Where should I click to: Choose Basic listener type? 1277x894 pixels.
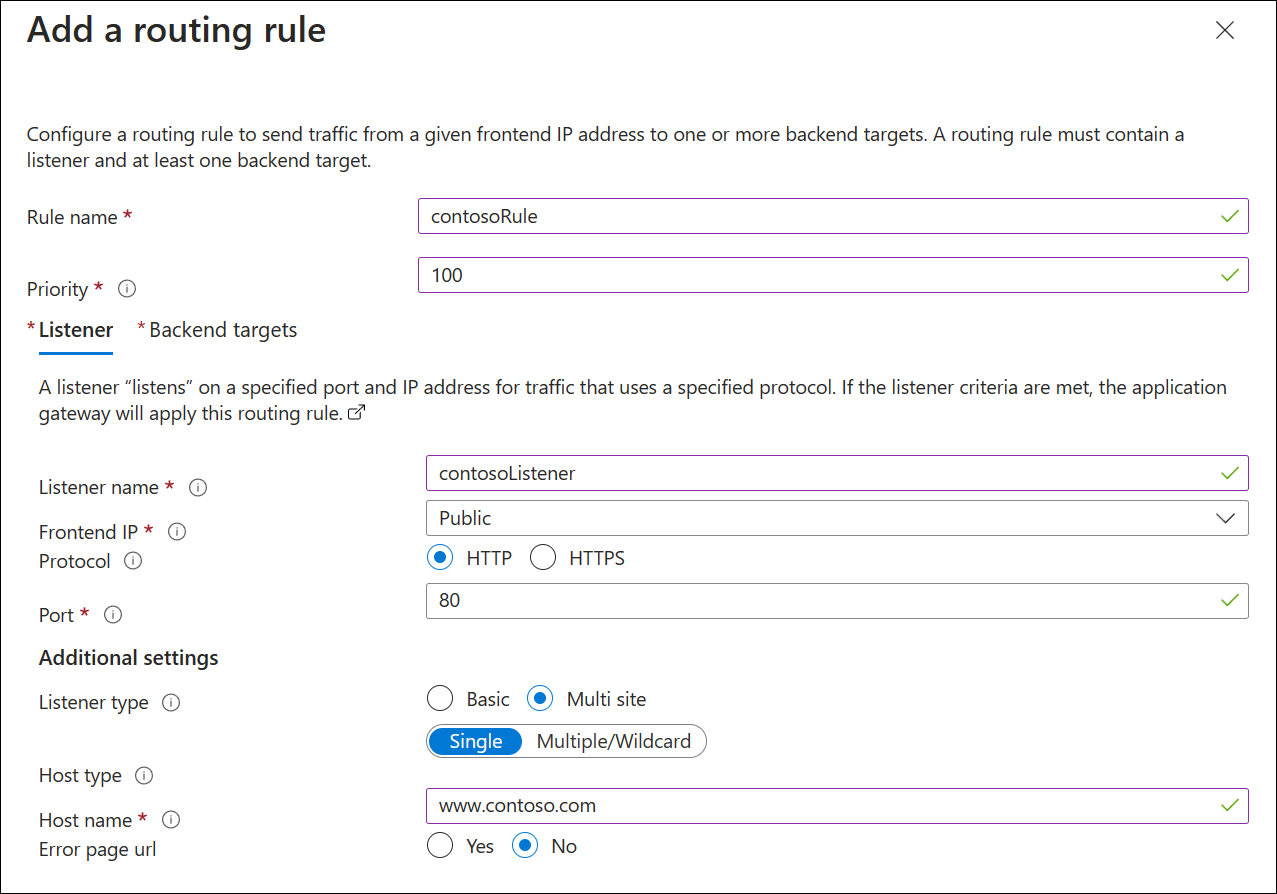[x=440, y=698]
